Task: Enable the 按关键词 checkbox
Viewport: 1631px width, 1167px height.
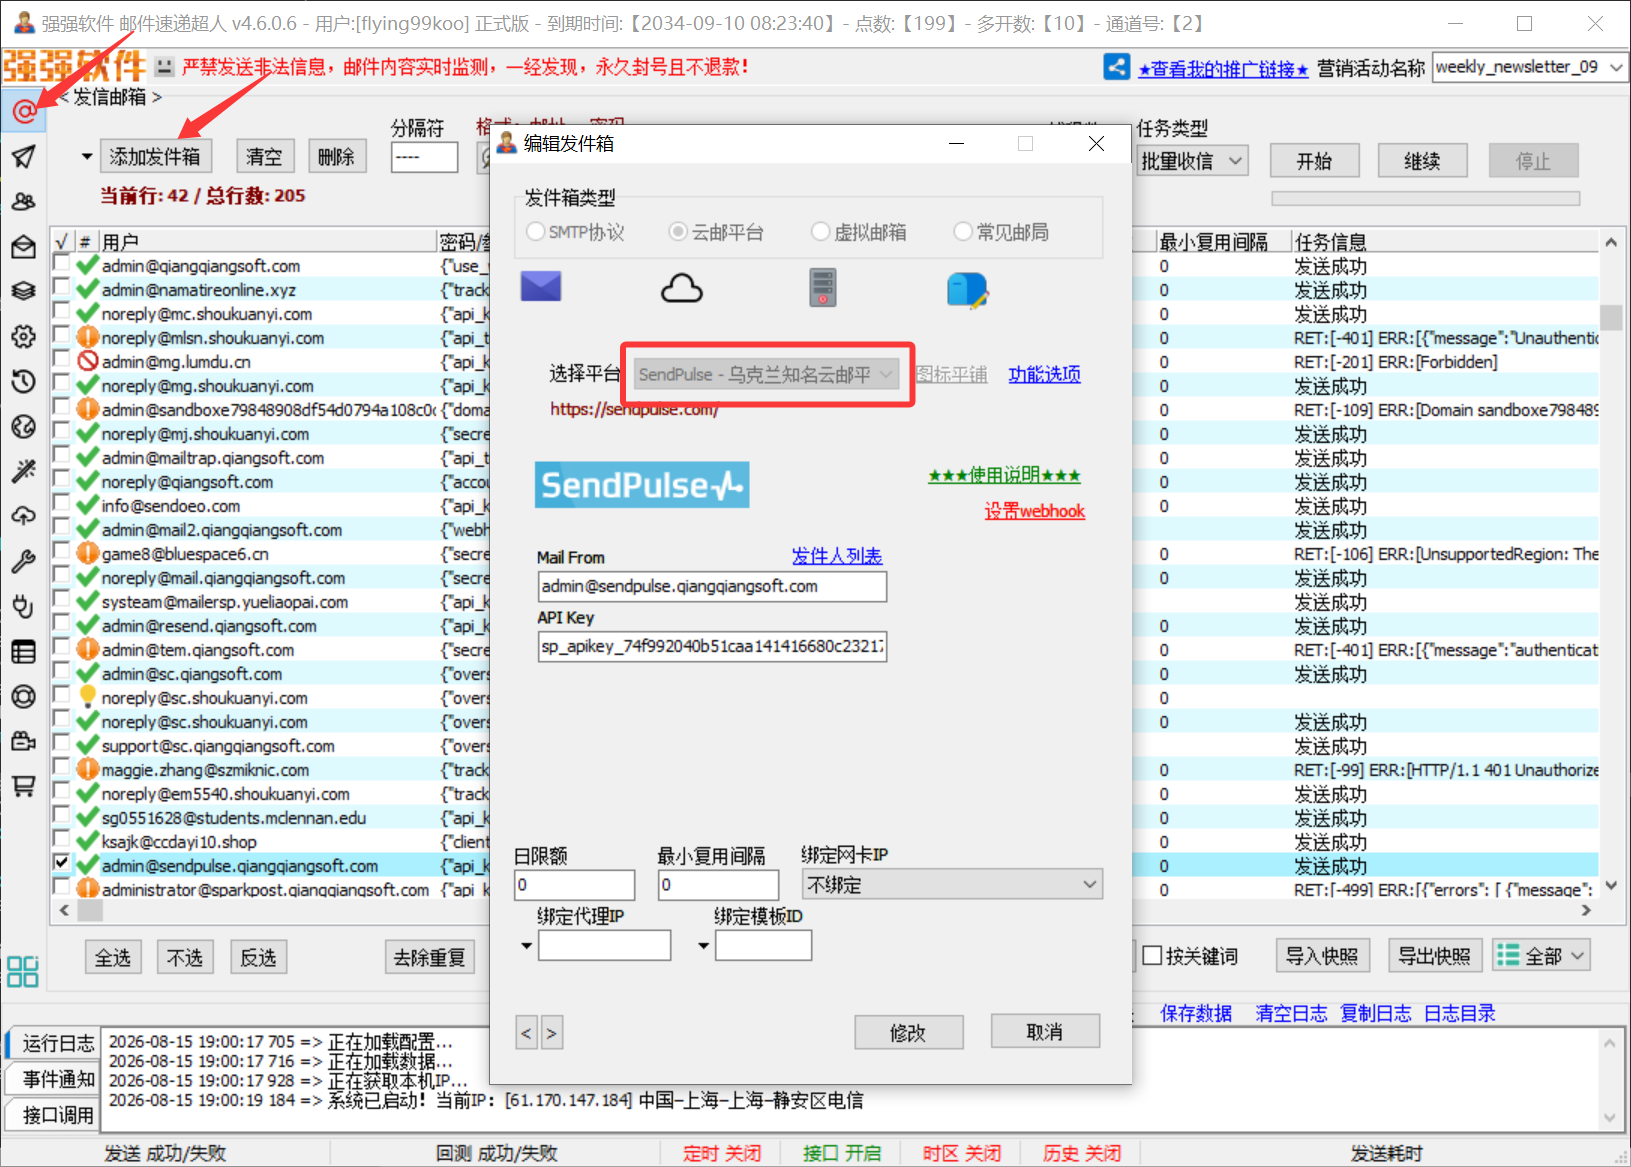Action: (1152, 956)
